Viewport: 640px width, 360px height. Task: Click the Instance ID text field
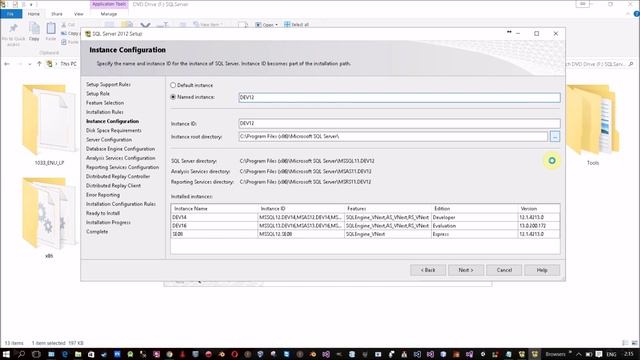tap(399, 123)
